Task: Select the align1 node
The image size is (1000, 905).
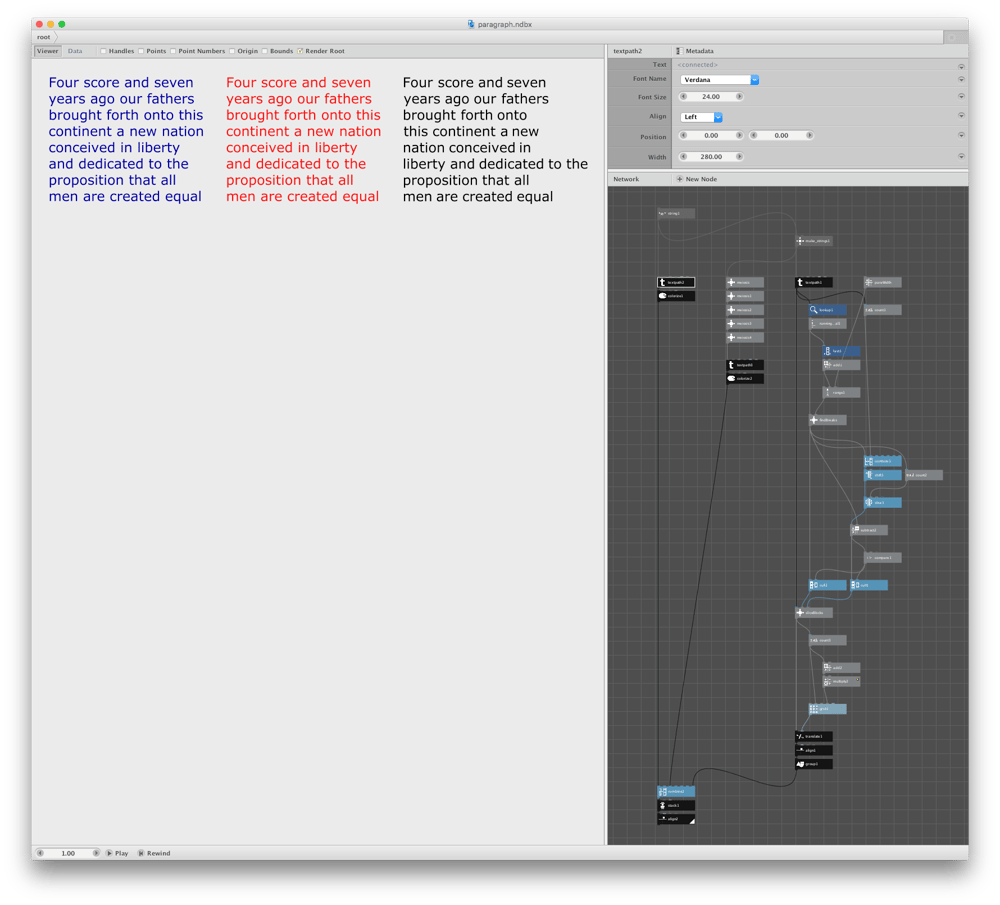Action: (814, 750)
